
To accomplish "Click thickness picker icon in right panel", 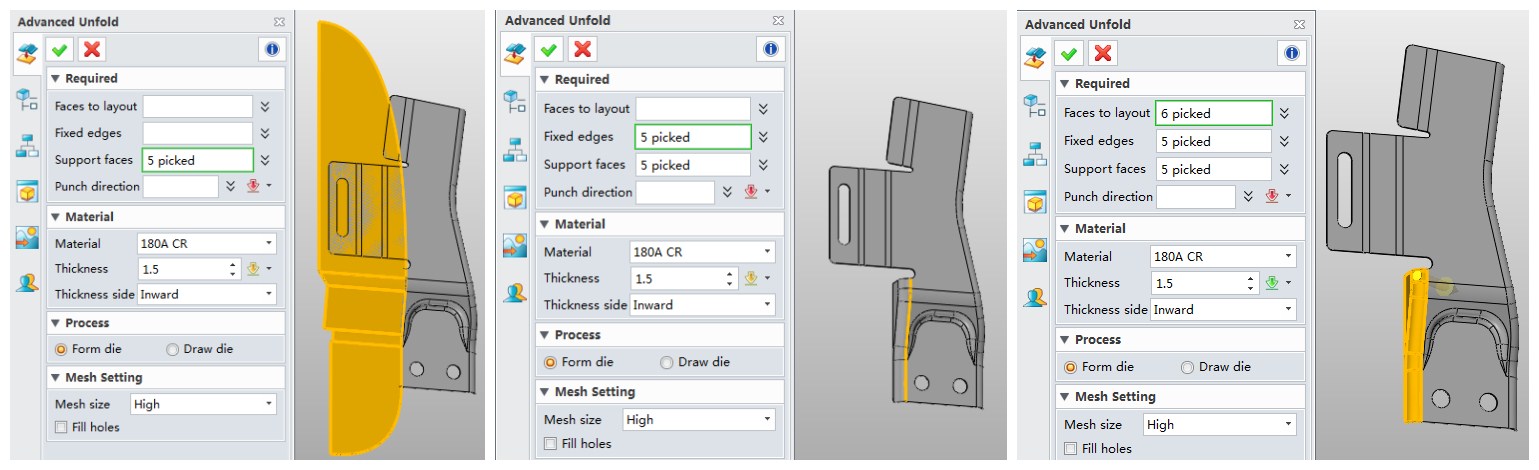I will point(1271,283).
